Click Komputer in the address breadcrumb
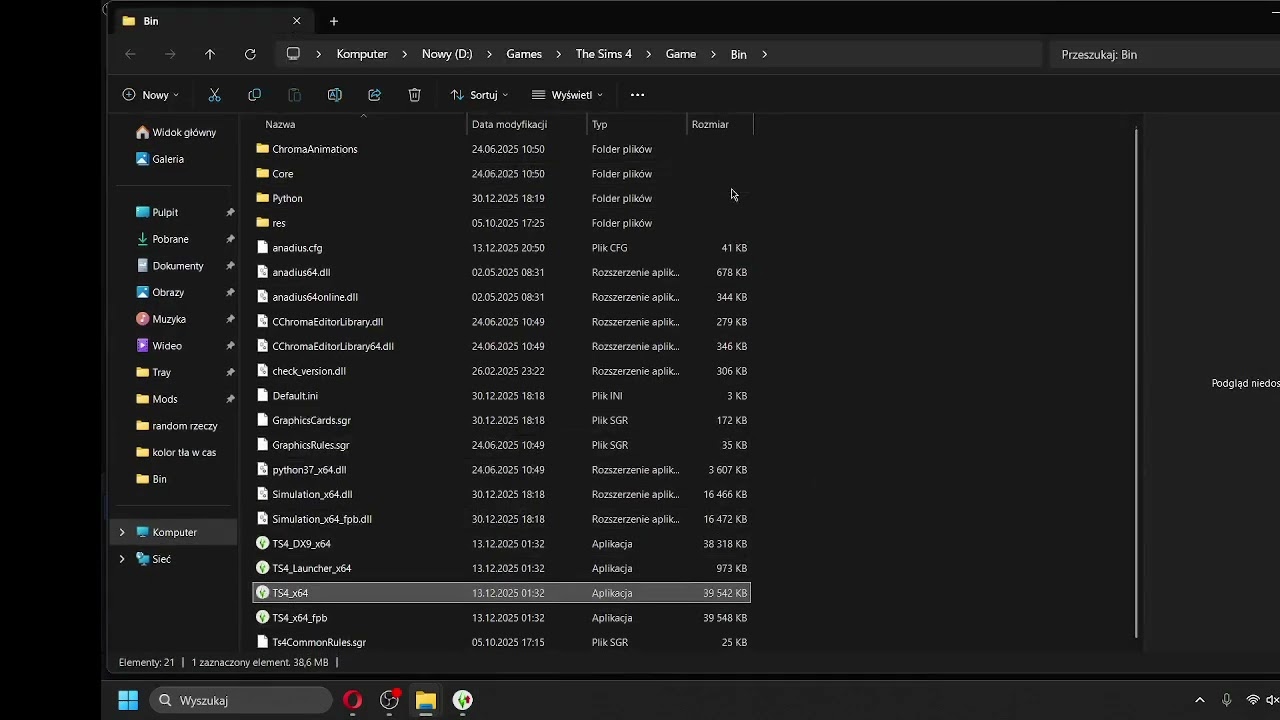This screenshot has height=720, width=1280. pyautogui.click(x=362, y=54)
